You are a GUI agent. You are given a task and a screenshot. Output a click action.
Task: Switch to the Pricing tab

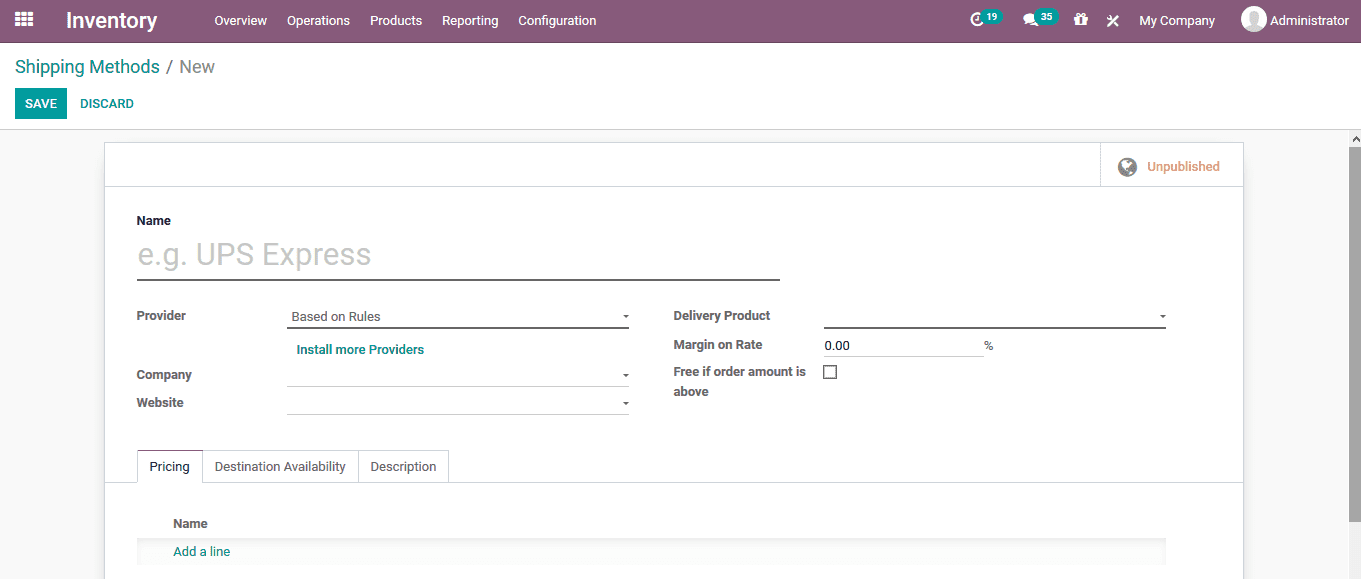click(170, 467)
